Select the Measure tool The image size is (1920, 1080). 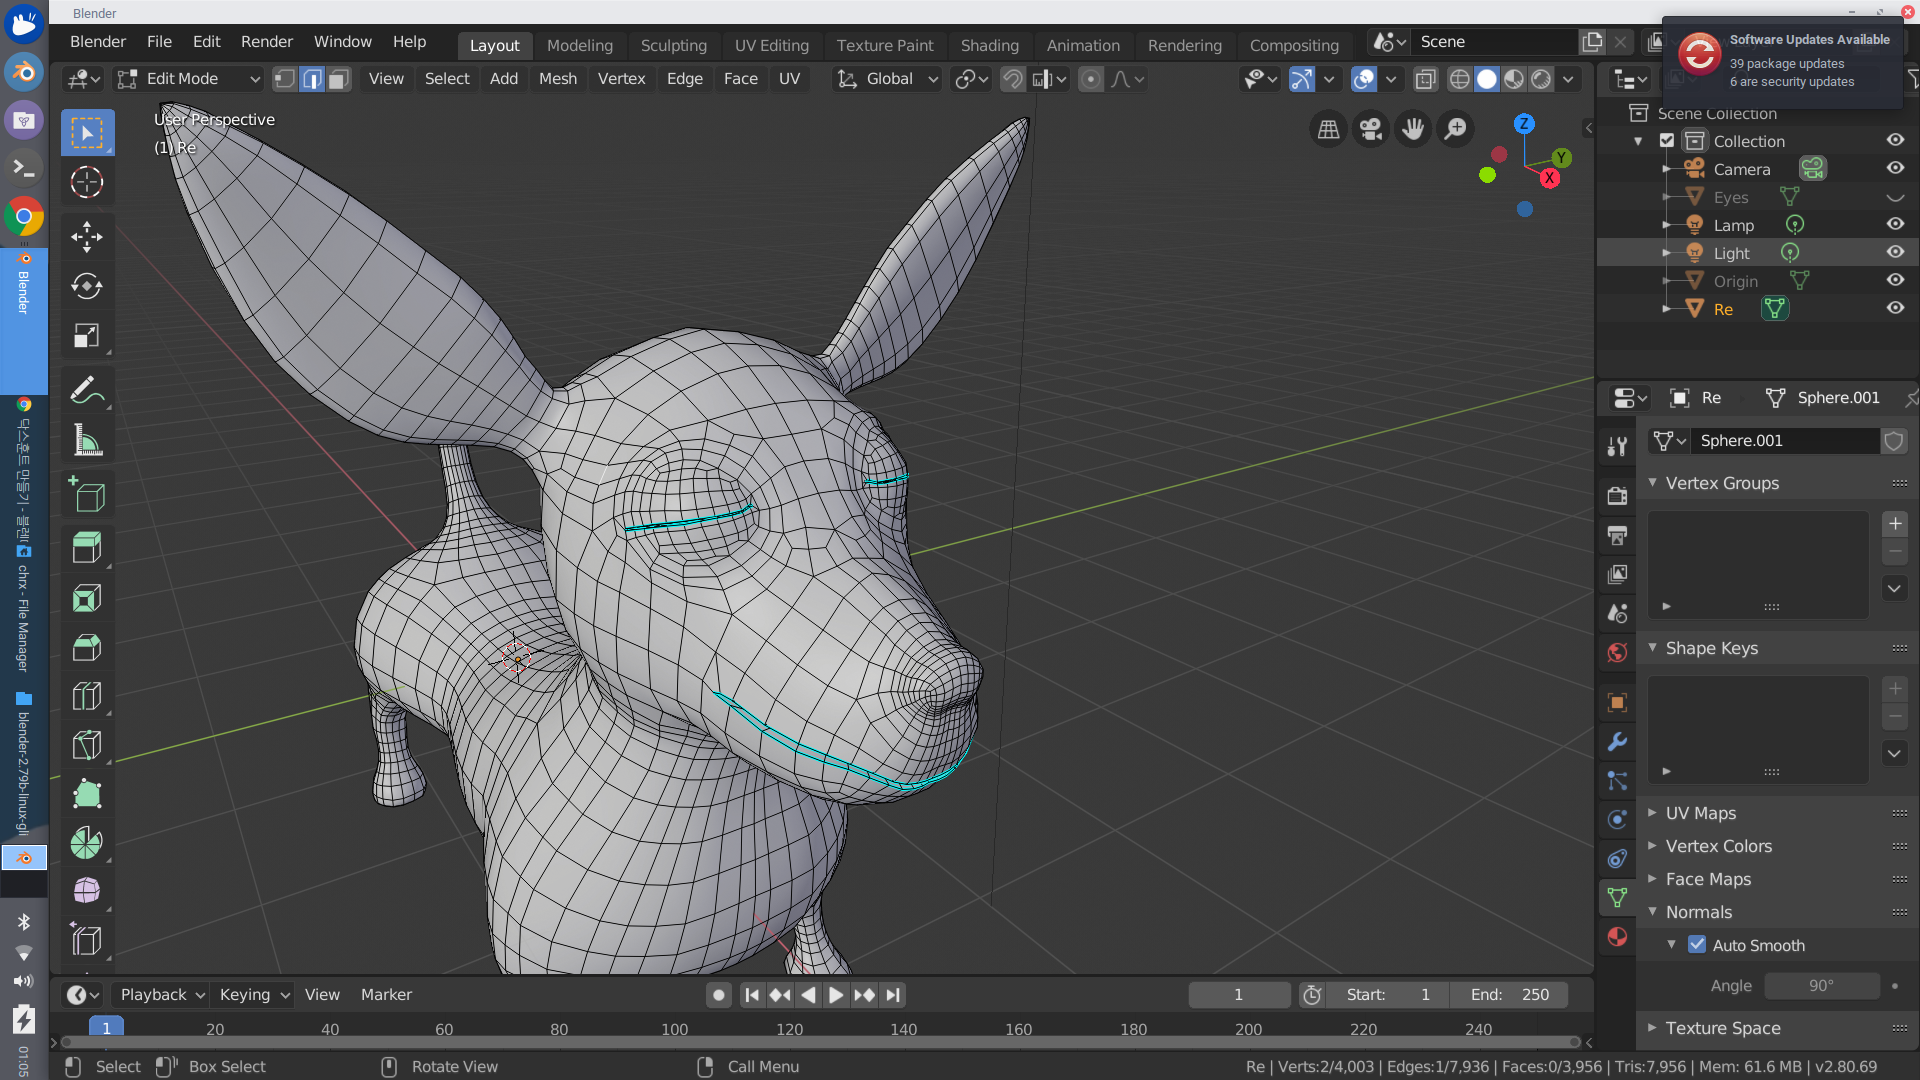(x=87, y=440)
